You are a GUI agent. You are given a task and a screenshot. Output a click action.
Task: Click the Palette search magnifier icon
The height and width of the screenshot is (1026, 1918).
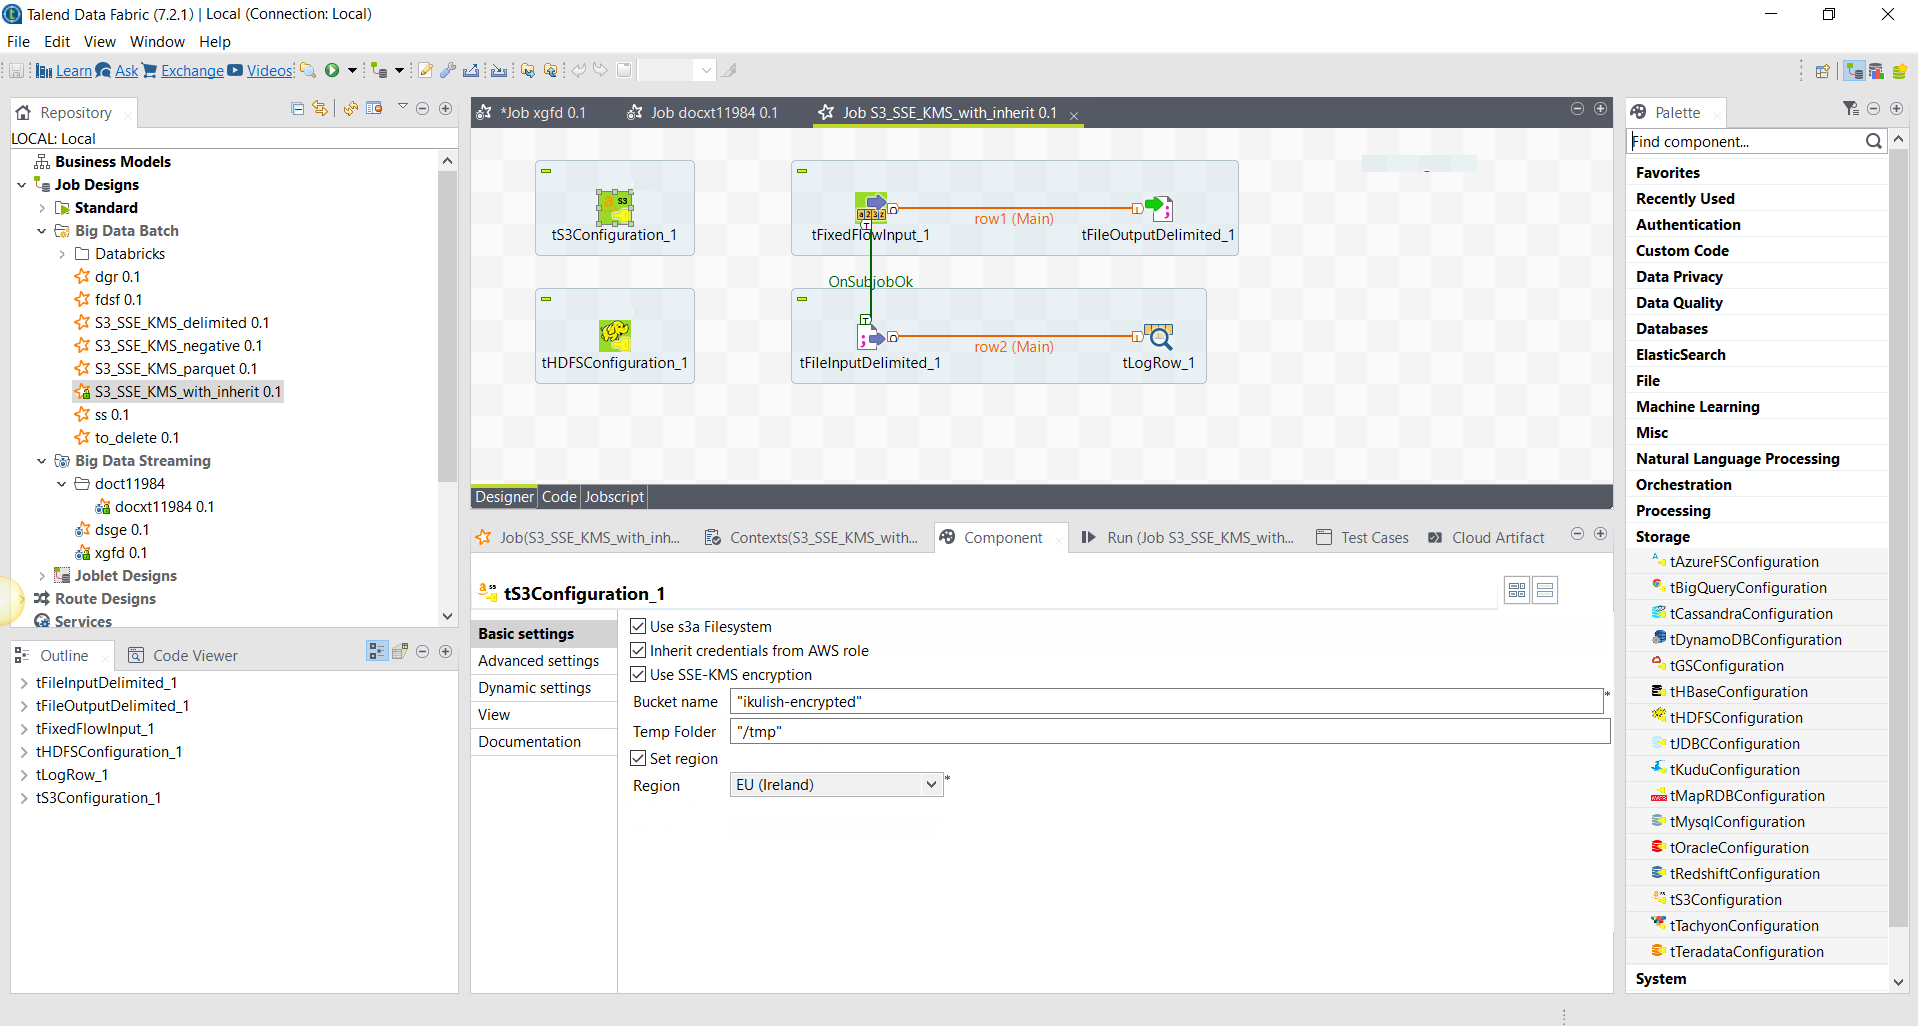(1873, 142)
